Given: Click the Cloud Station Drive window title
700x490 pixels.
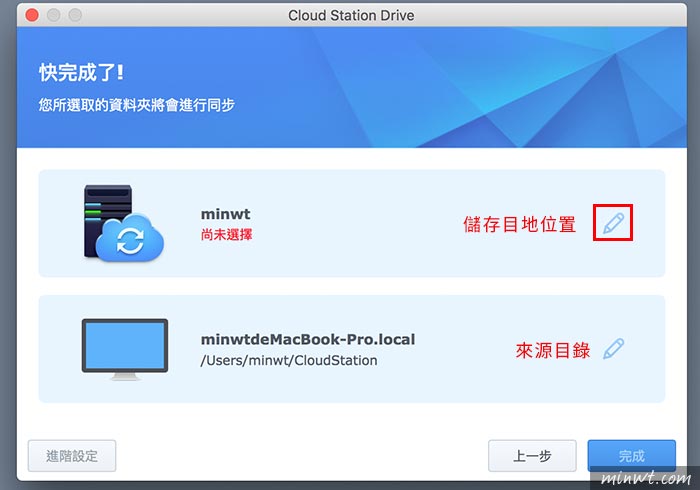Looking at the screenshot, I should click(x=351, y=16).
